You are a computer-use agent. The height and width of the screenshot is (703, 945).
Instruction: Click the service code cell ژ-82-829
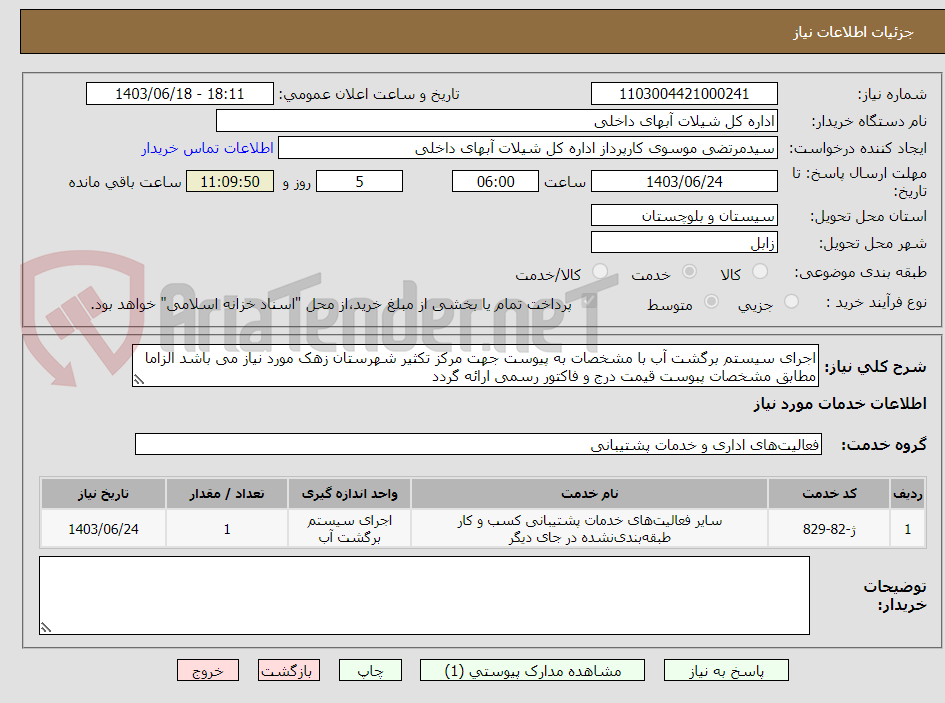coord(829,529)
